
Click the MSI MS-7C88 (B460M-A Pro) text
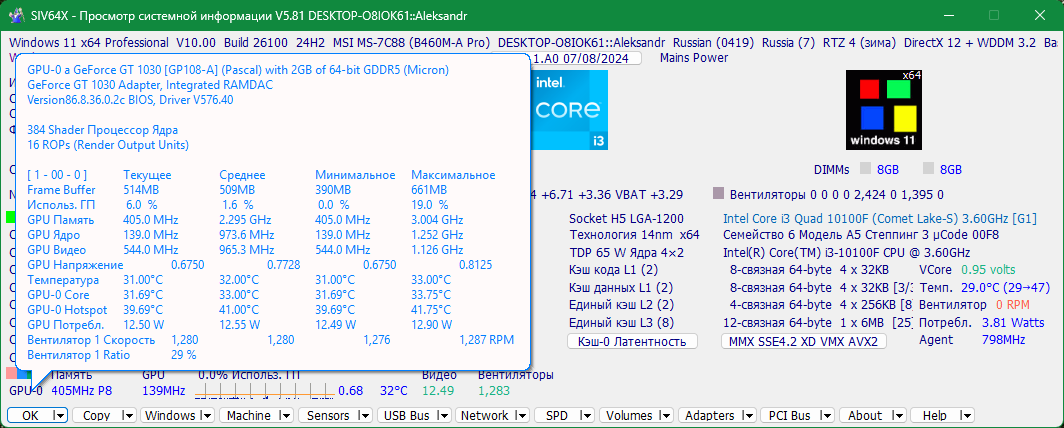tap(411, 42)
